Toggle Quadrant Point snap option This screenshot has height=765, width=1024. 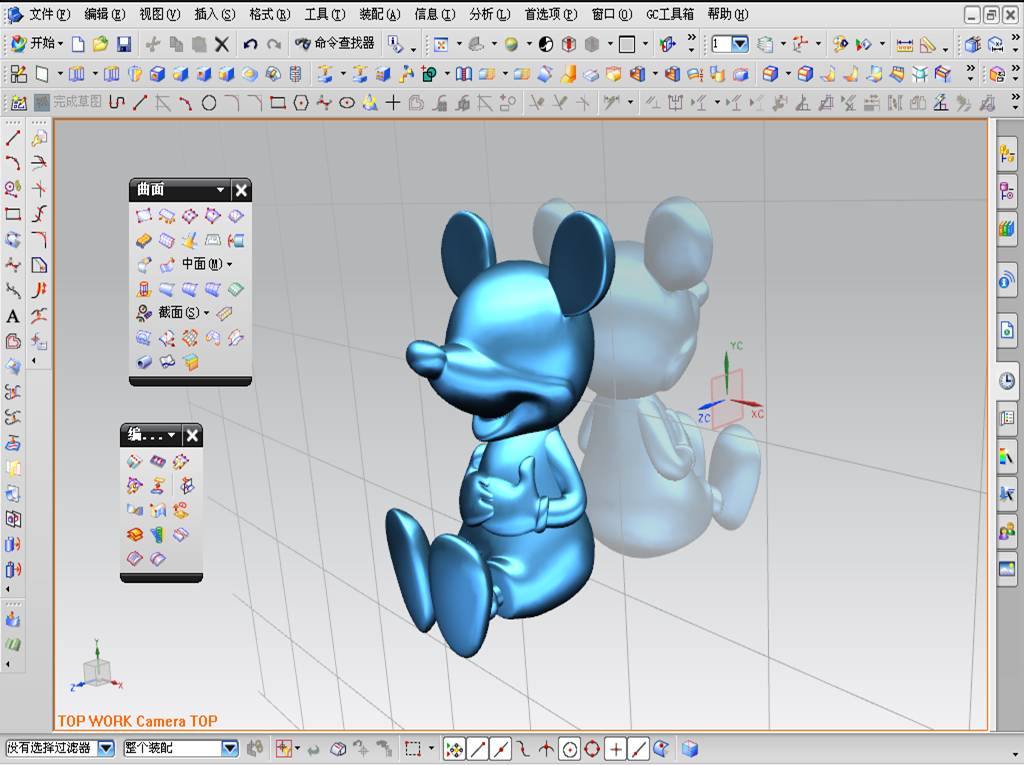tap(592, 749)
